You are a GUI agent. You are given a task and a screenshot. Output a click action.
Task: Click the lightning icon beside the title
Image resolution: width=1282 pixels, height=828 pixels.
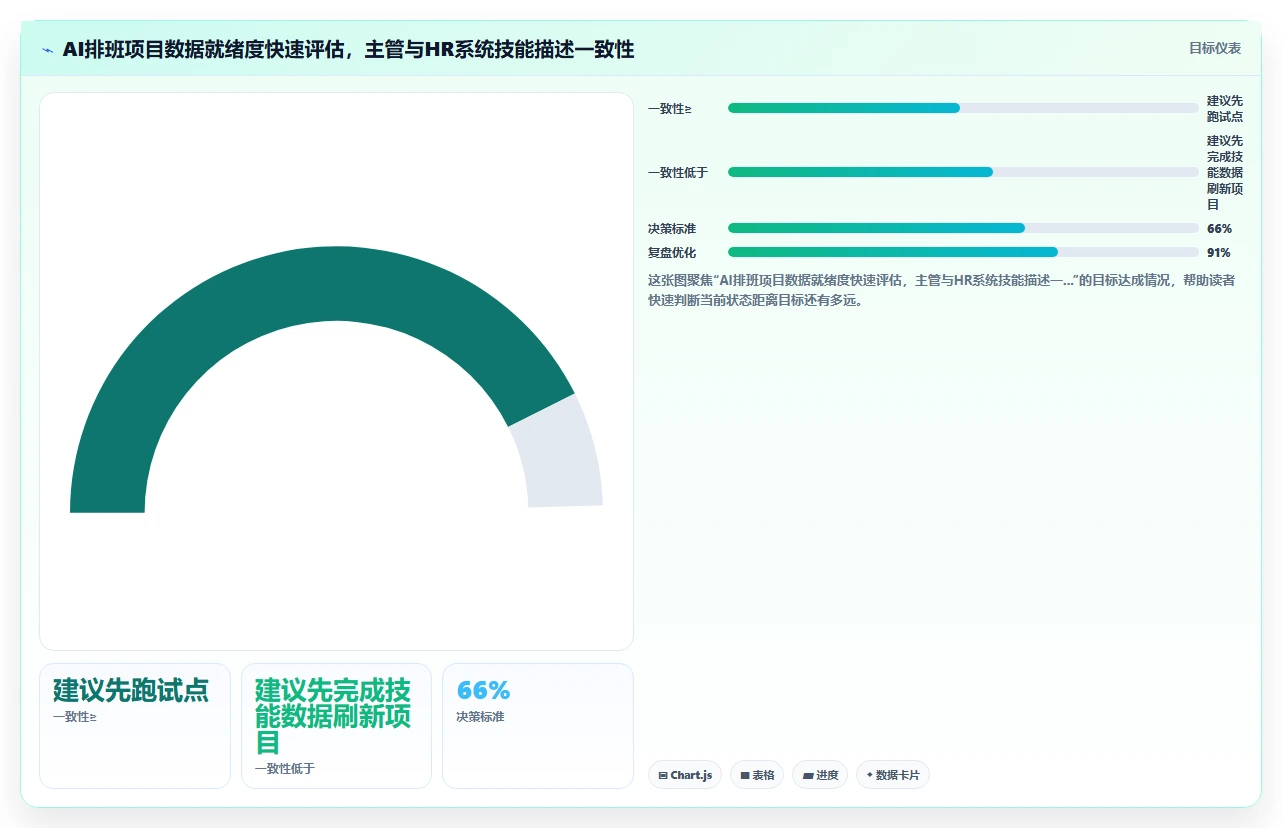pyautogui.click(x=47, y=50)
